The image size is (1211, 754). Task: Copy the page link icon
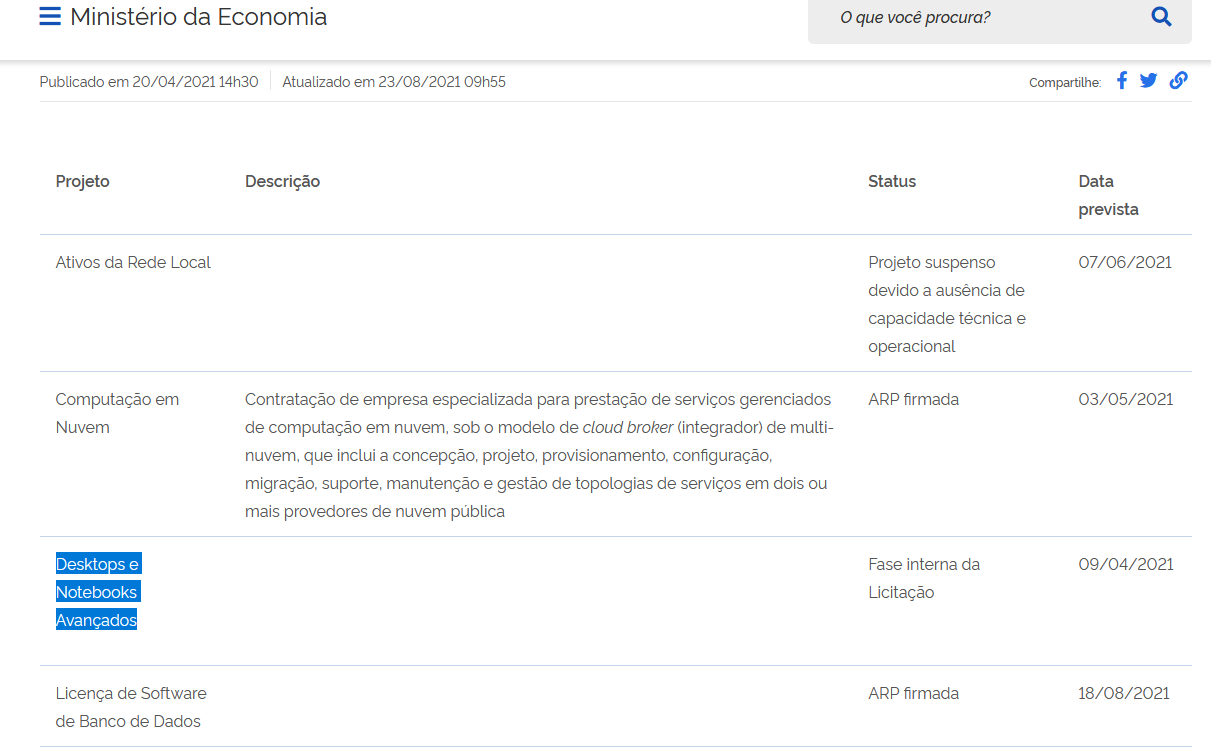[x=1178, y=81]
